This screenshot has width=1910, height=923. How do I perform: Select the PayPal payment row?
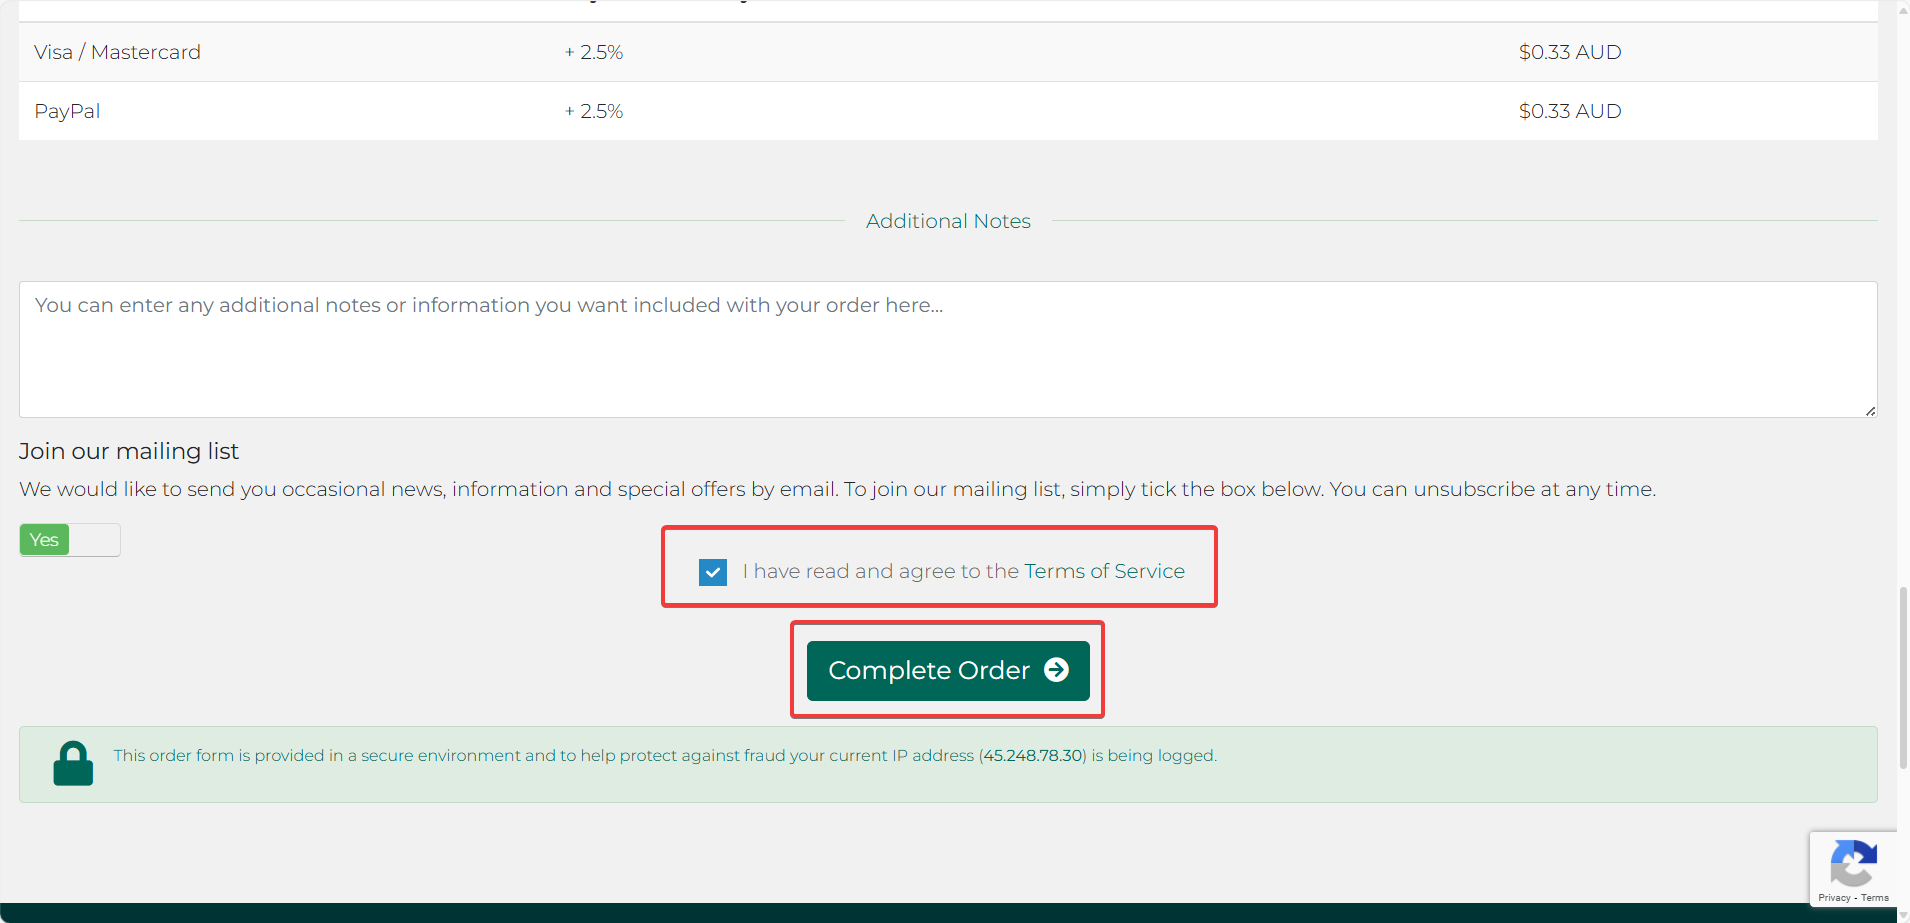[x=948, y=111]
